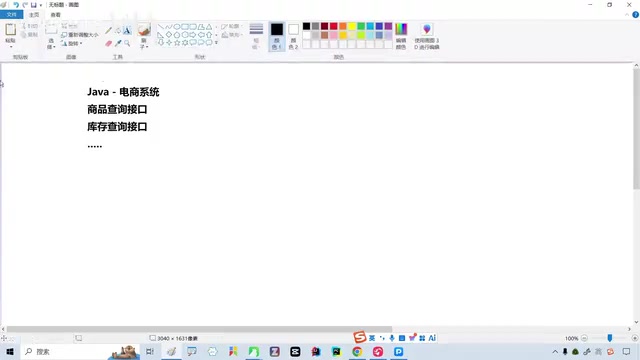Open the Rotate dropdown
This screenshot has width=640, height=360.
coord(72,43)
